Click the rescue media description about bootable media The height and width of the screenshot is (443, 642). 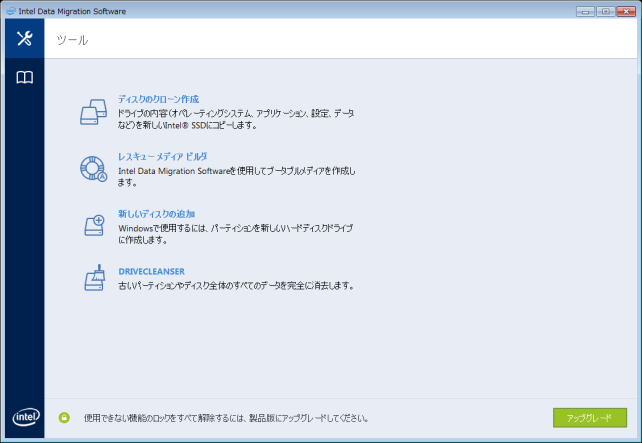pos(236,176)
